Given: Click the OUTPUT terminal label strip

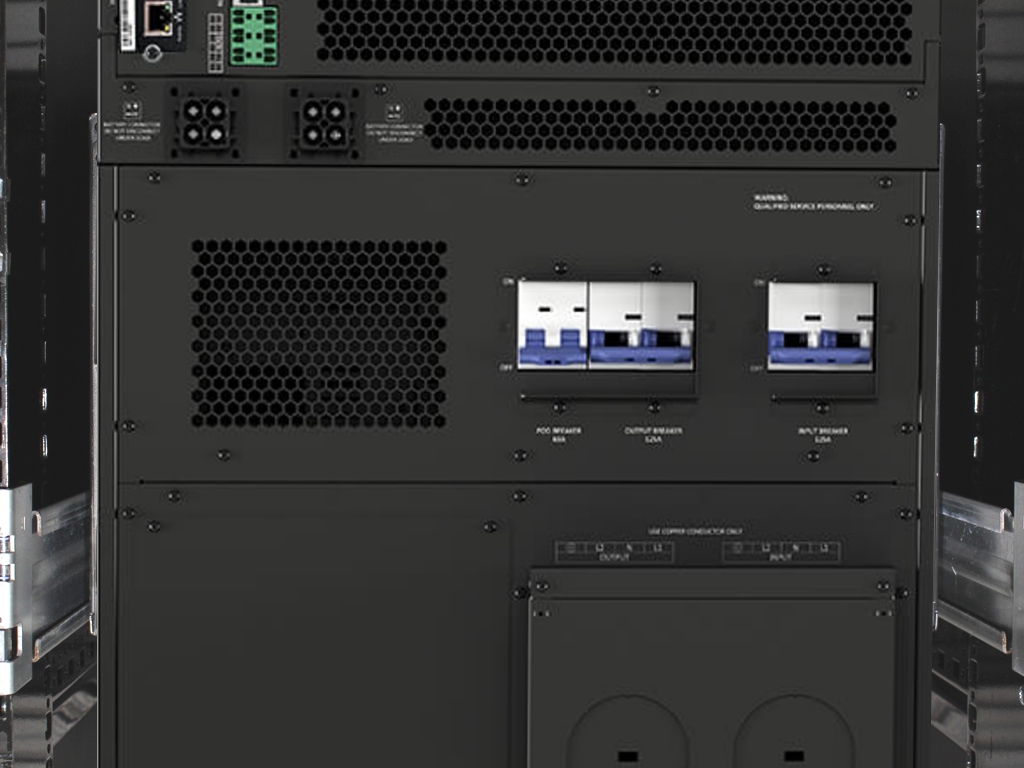Looking at the screenshot, I should [614, 551].
